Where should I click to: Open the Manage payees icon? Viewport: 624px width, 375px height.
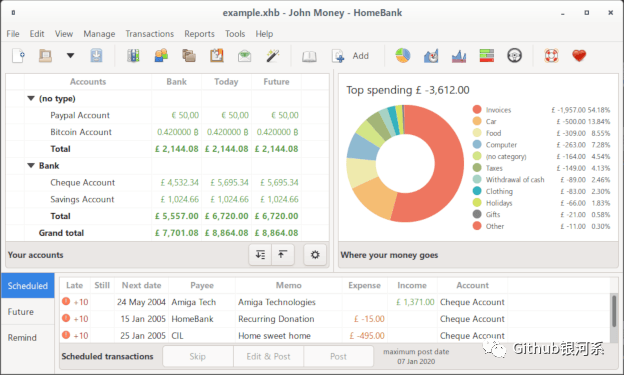pos(161,56)
